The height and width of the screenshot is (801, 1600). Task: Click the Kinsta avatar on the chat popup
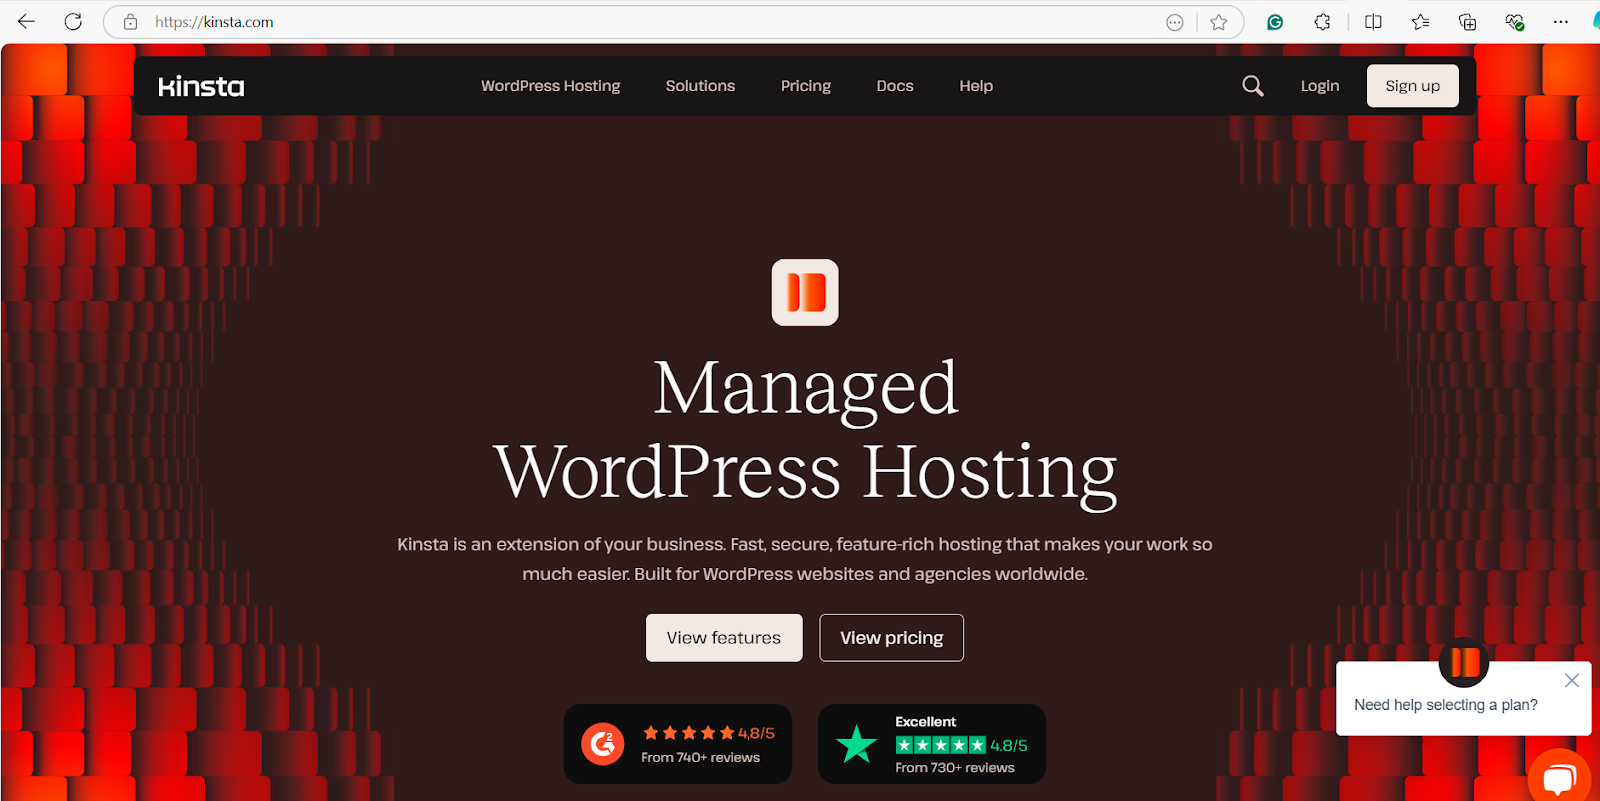(x=1464, y=662)
